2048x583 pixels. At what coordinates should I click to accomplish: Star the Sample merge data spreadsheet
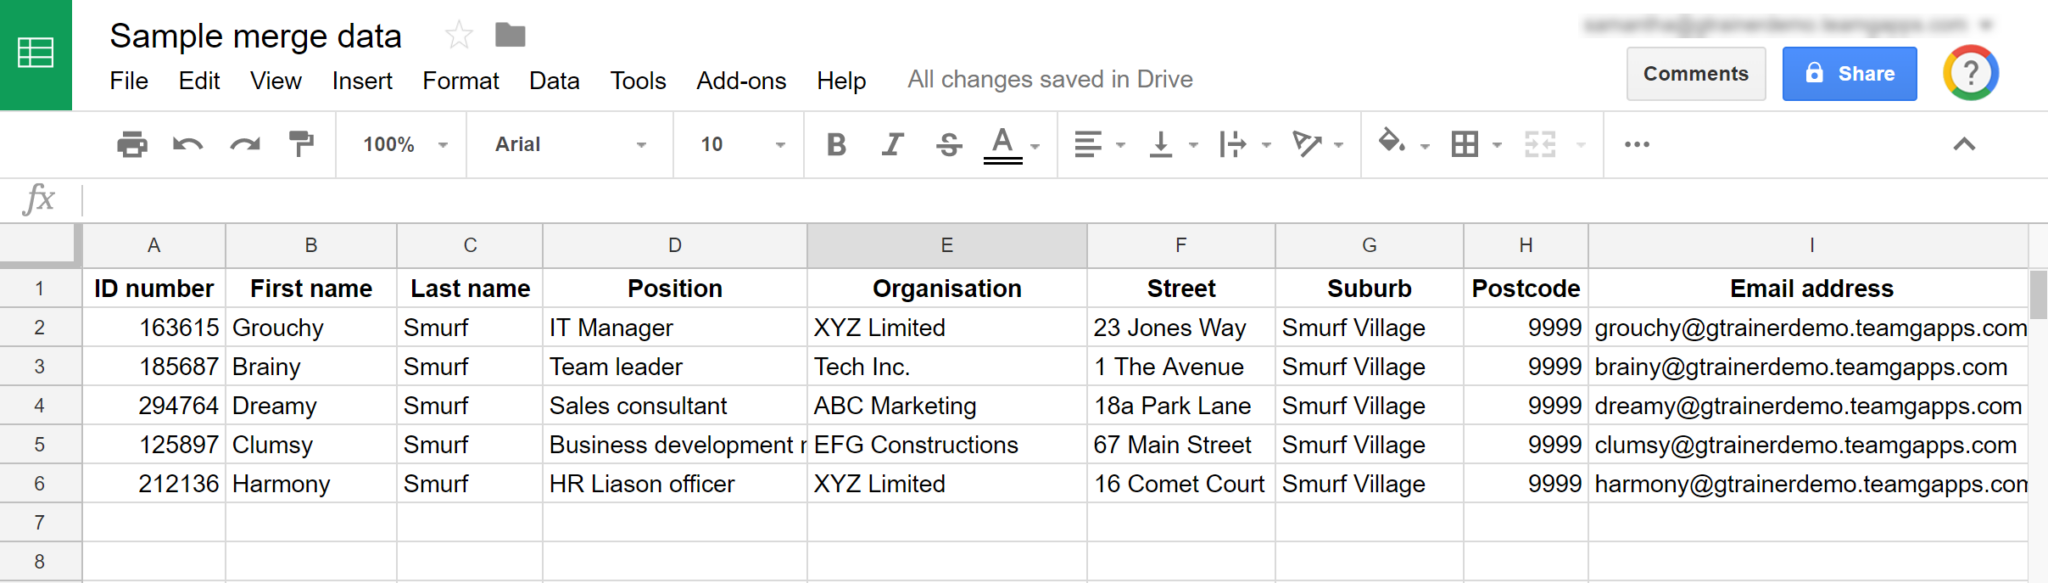(x=458, y=34)
